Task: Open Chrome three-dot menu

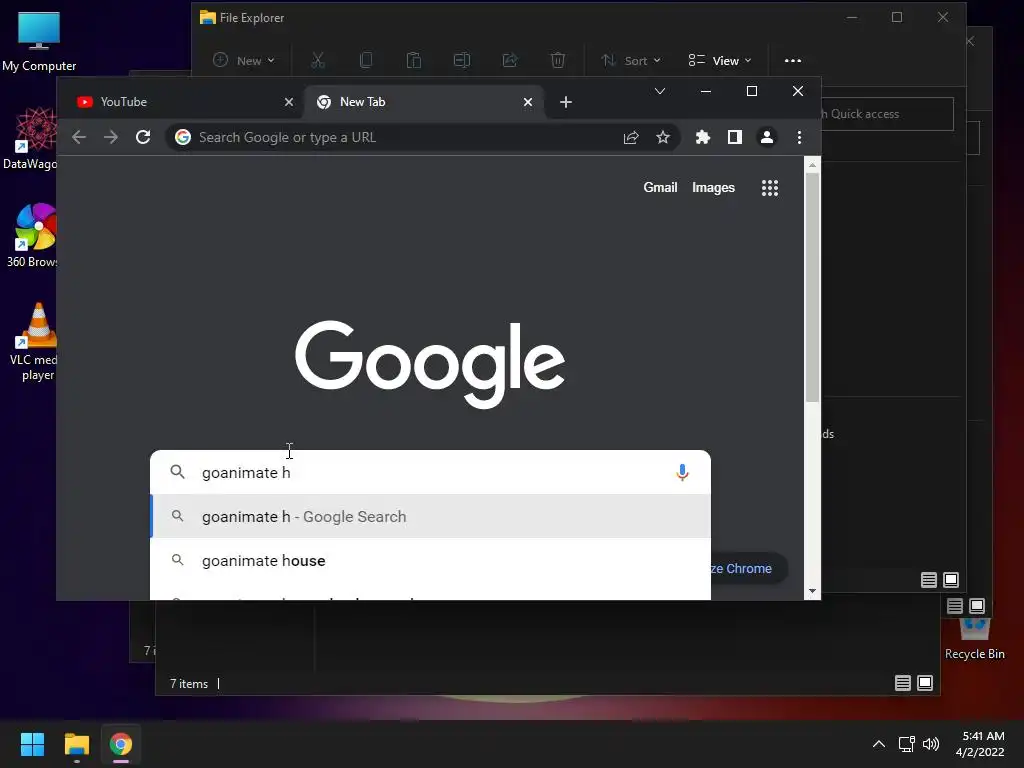Action: point(799,137)
